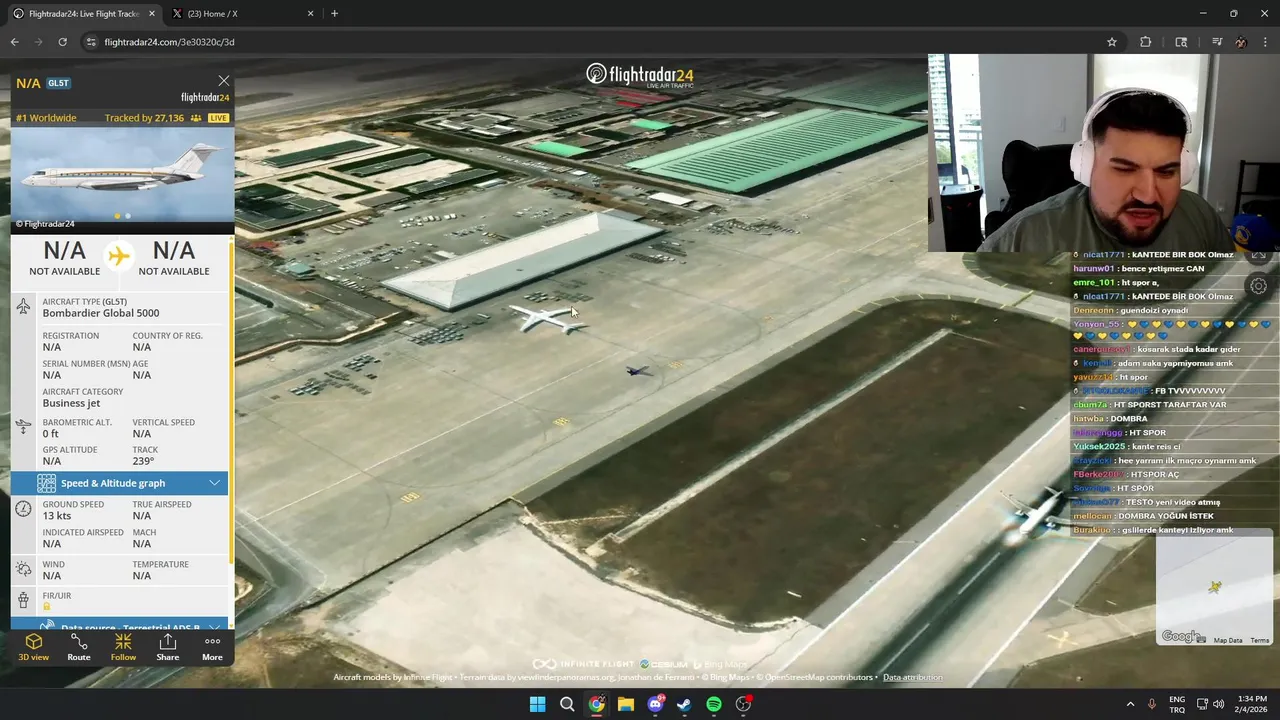The width and height of the screenshot is (1280, 720).
Task: Show hidden system tray icons
Action: click(x=1130, y=704)
